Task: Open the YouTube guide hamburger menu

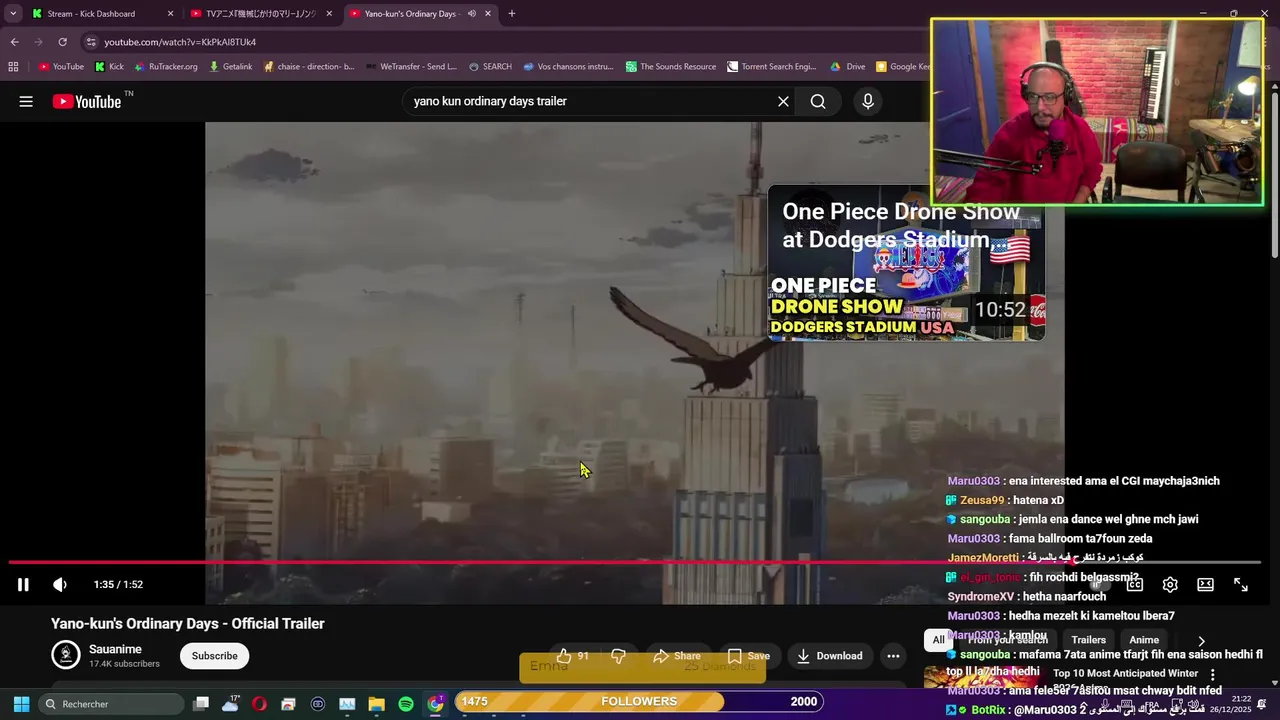Action: (26, 101)
